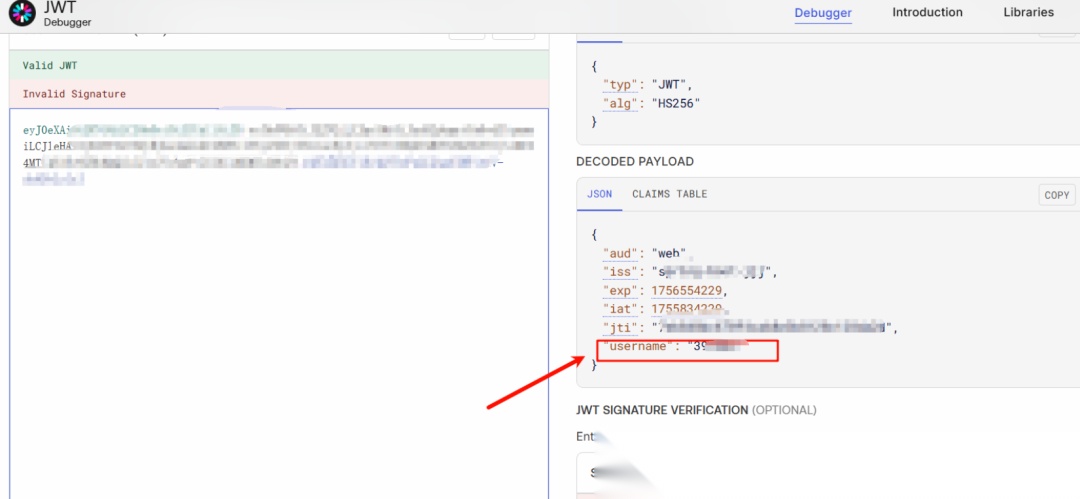Open the Libraries page
1080x499 pixels.
[1028, 12]
